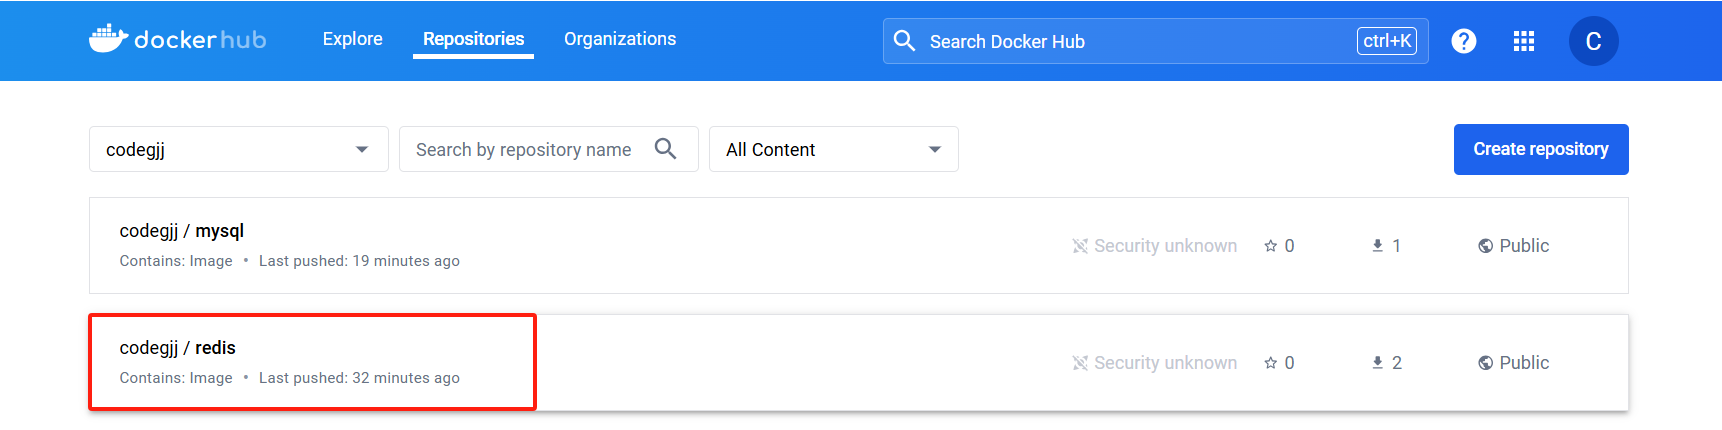Focus the Search Docker Hub field
The image size is (1722, 430).
(x=1130, y=41)
